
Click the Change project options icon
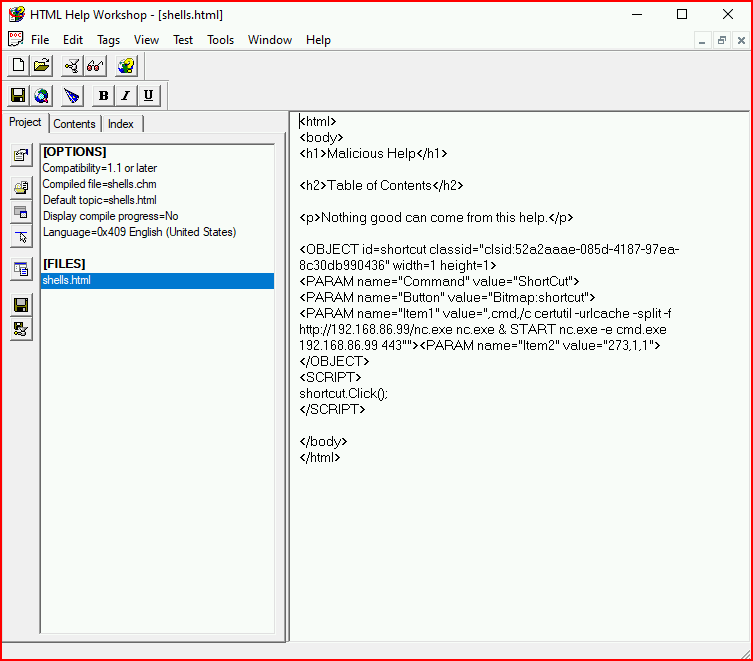click(21, 155)
